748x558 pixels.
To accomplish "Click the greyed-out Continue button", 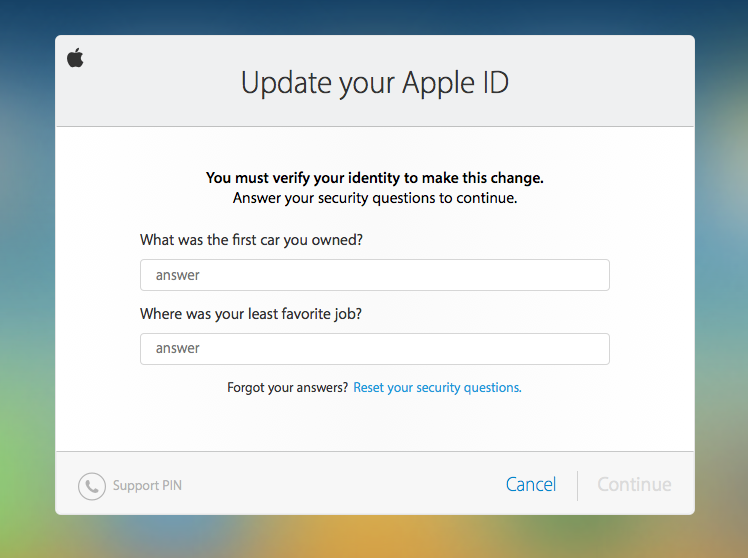I will [634, 485].
